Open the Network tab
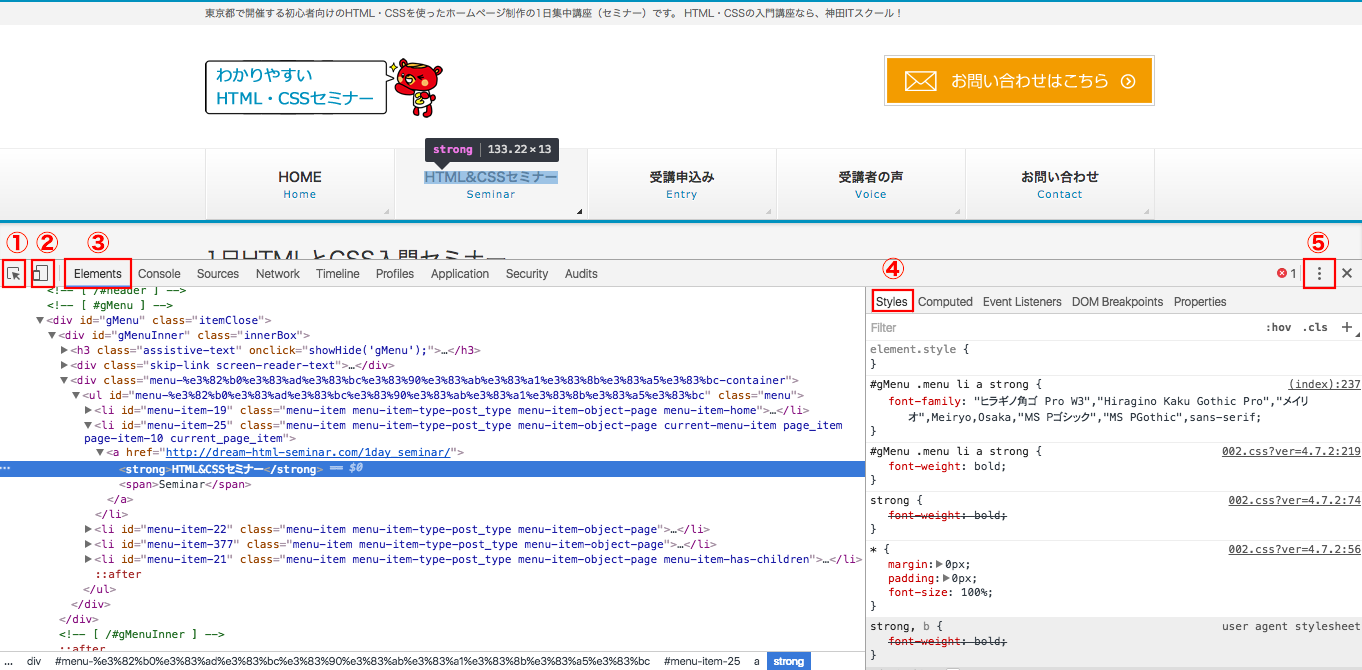This screenshot has width=1362, height=670. point(277,273)
